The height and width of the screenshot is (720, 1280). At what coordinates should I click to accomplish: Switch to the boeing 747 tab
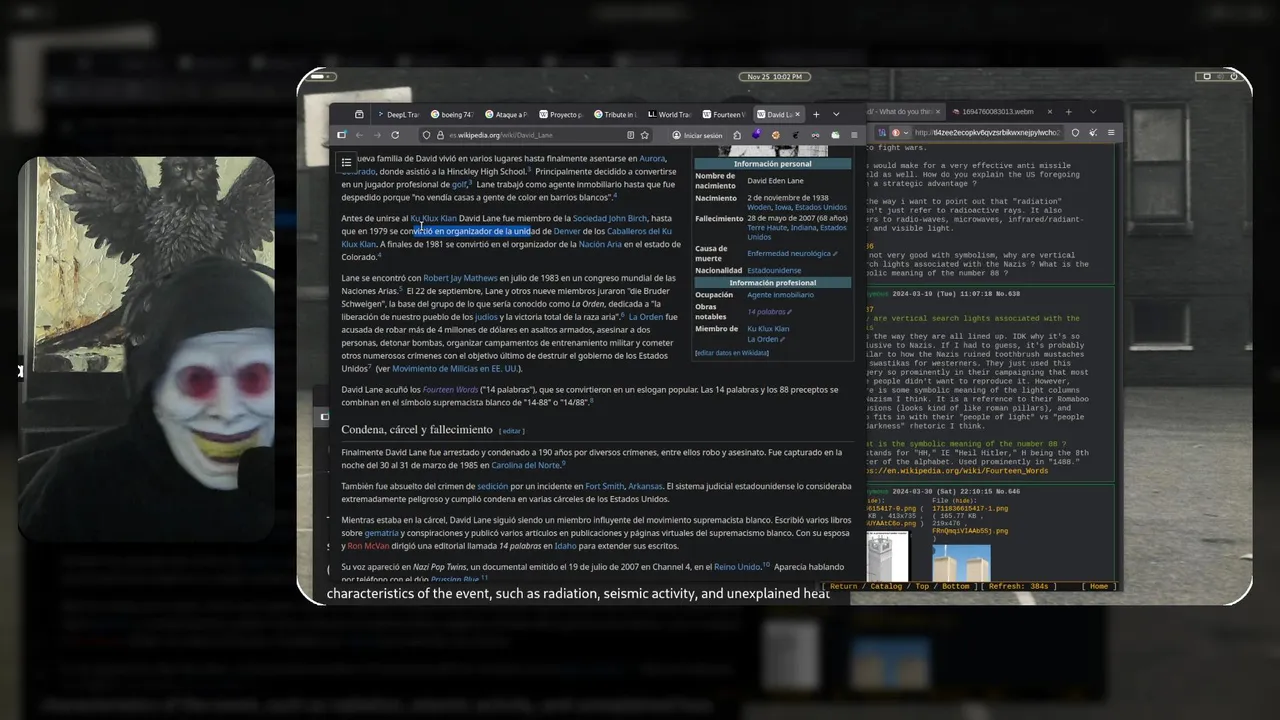click(452, 114)
